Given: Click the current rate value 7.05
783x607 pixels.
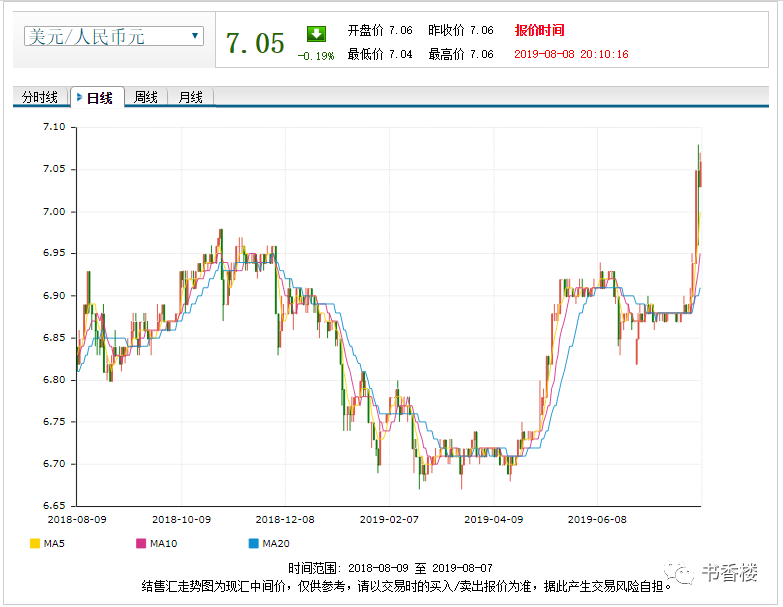Looking at the screenshot, I should pyautogui.click(x=255, y=43).
